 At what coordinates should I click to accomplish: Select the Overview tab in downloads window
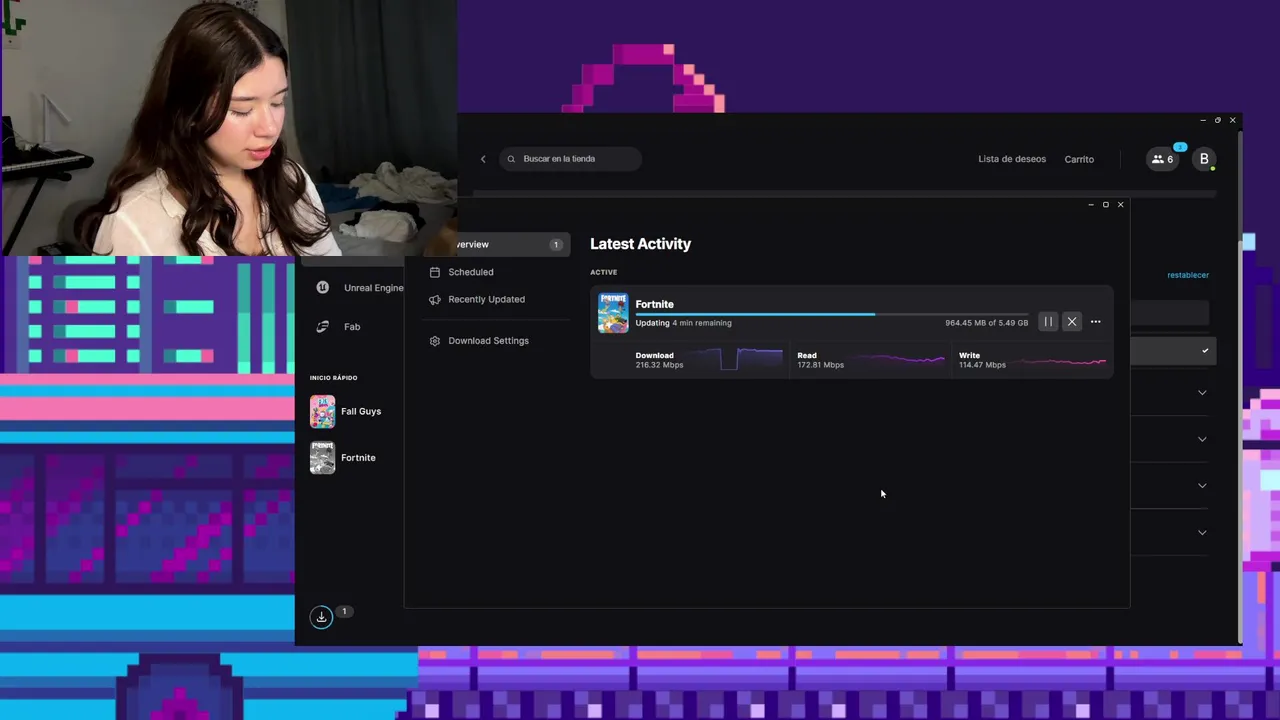pyautogui.click(x=512, y=244)
